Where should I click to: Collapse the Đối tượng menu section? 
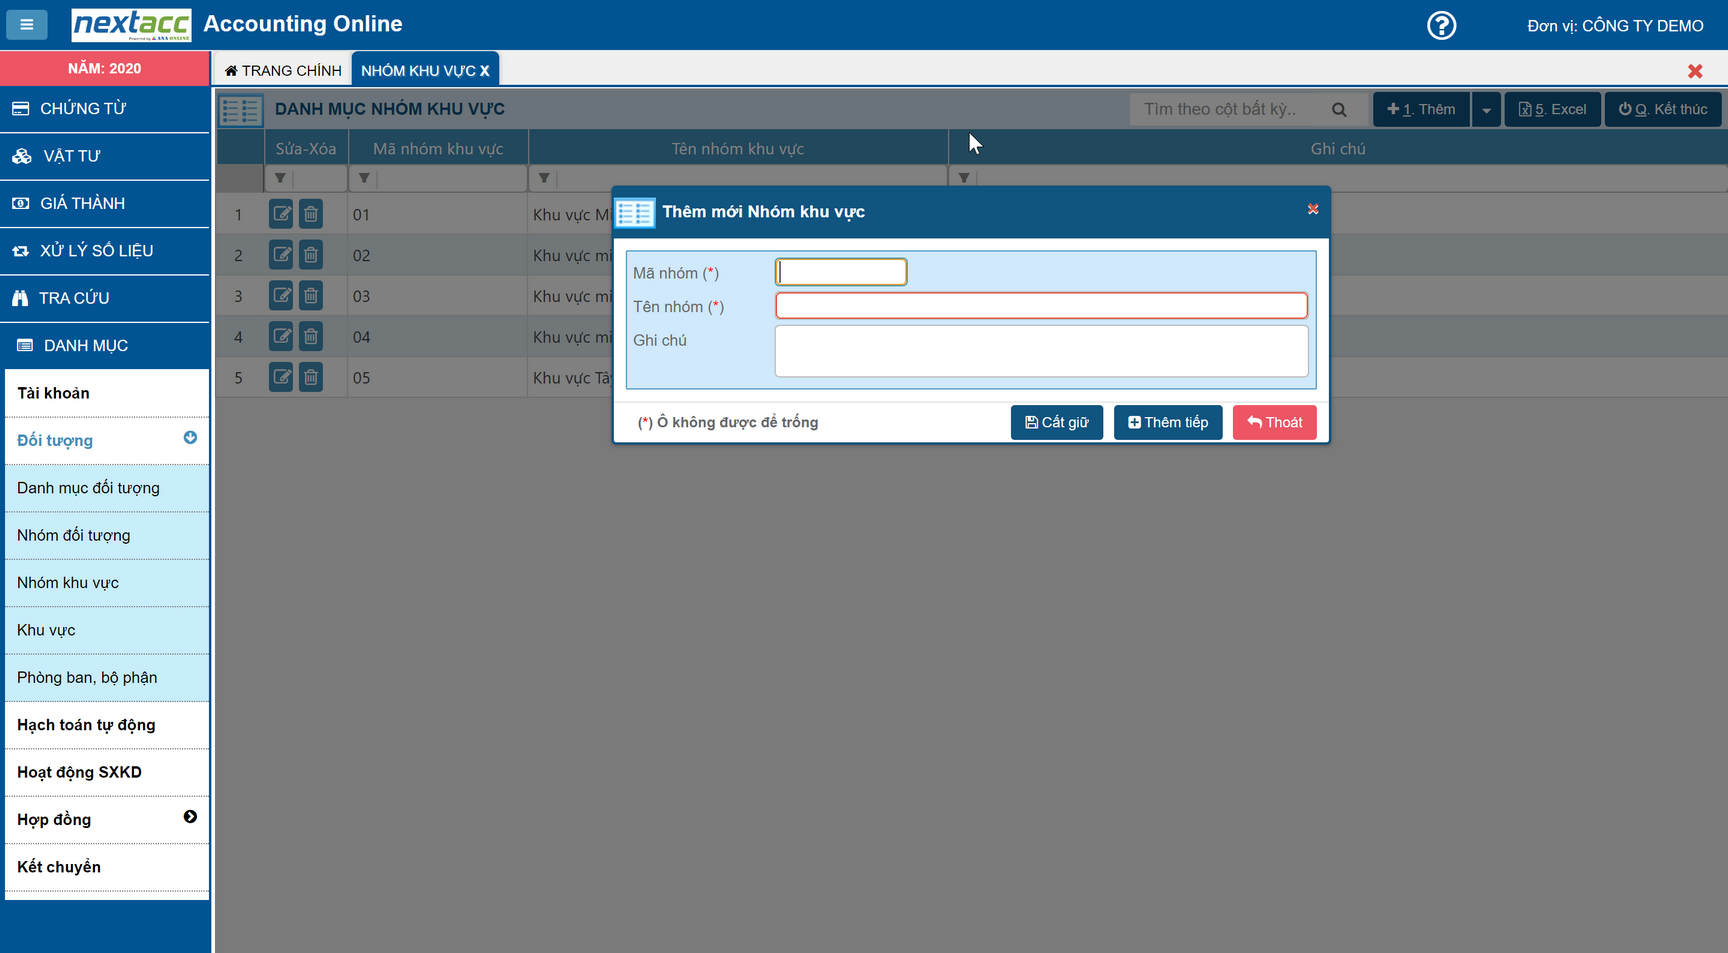pyautogui.click(x=190, y=438)
